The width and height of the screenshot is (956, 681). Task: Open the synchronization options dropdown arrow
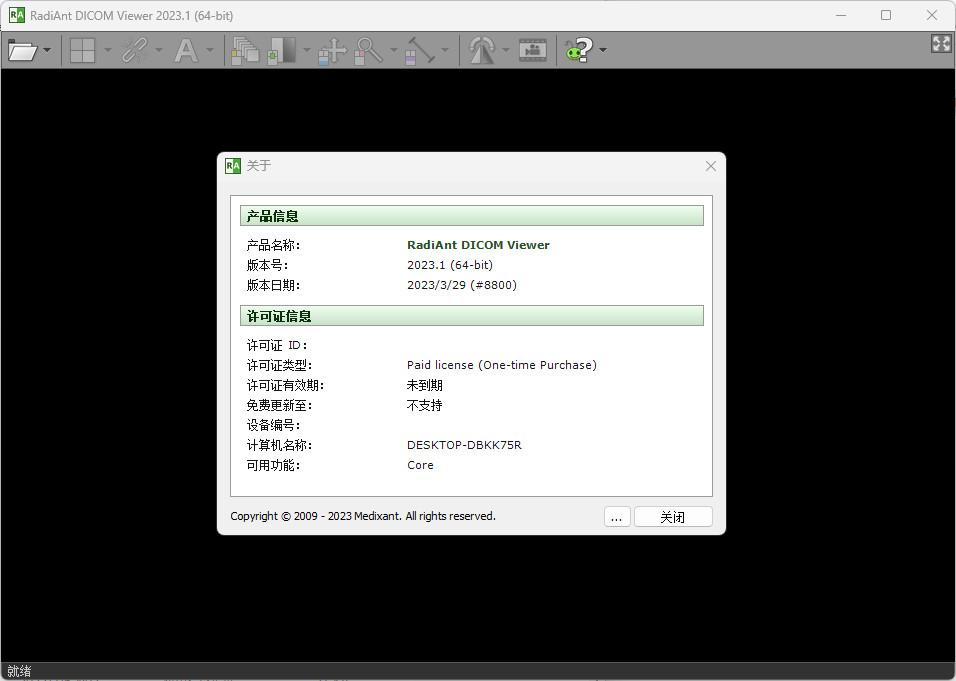(159, 50)
